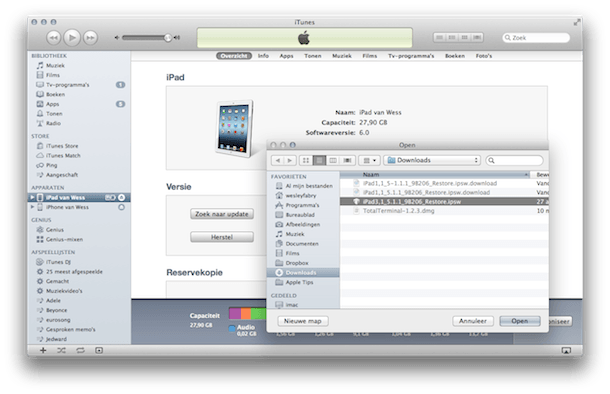Sort files by the Naam column
This screenshot has width=610, height=394.
click(435, 175)
